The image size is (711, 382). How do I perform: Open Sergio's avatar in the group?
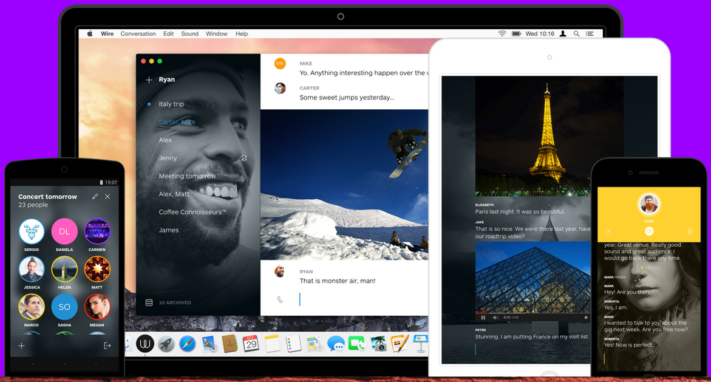click(x=31, y=231)
